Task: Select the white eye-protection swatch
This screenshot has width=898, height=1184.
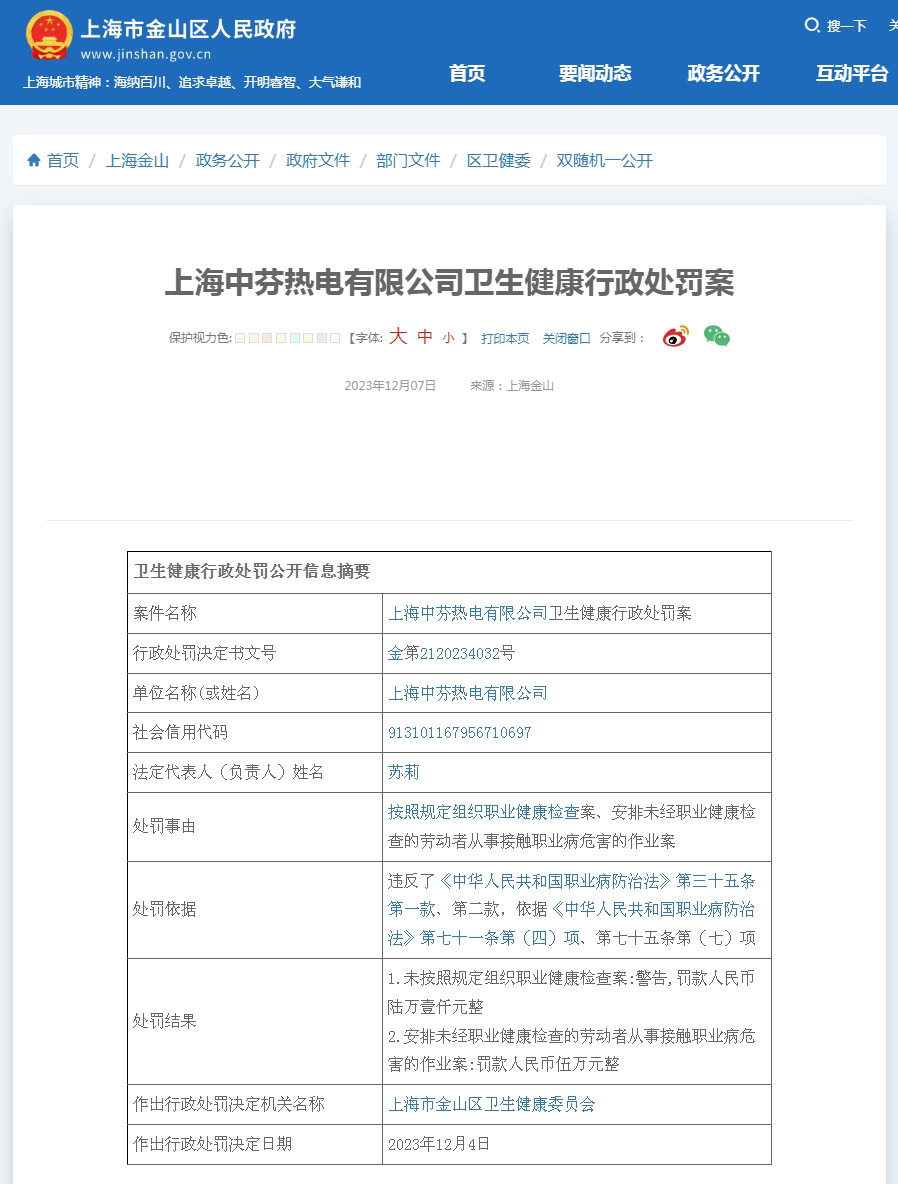Action: tap(335, 338)
